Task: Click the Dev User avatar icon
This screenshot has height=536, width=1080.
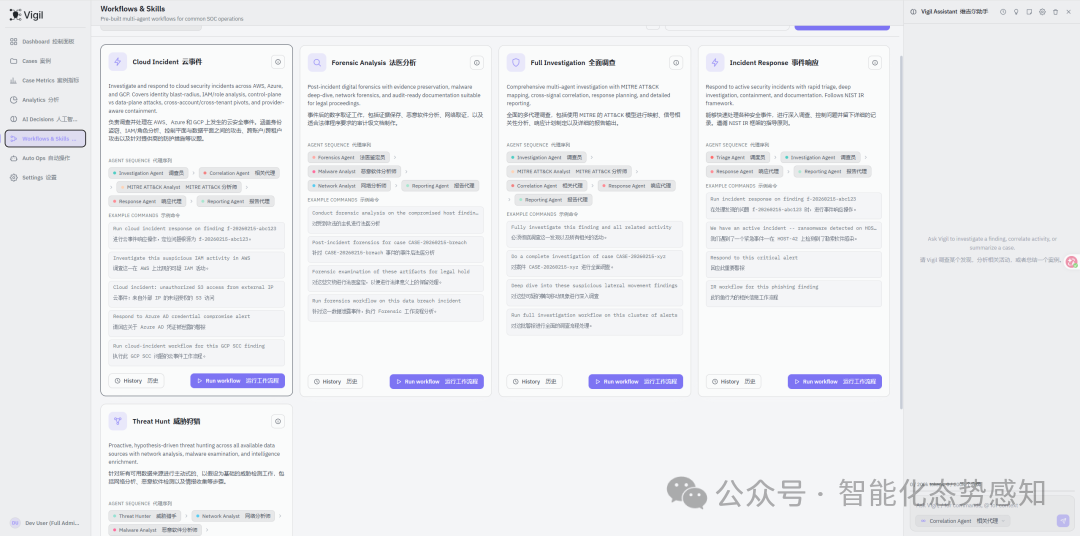Action: [x=14, y=523]
